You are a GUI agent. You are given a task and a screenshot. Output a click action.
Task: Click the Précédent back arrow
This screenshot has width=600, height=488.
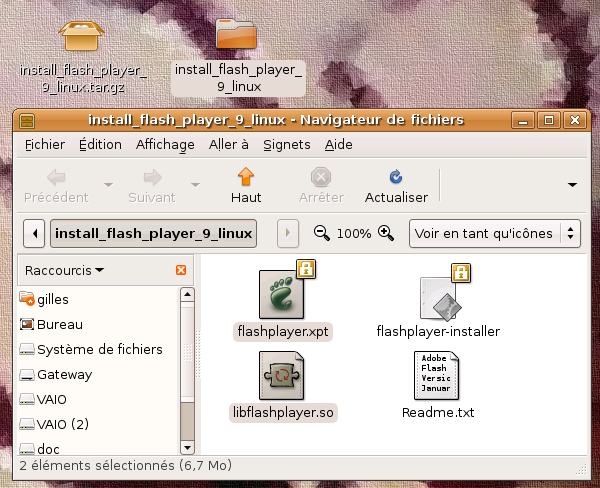tap(56, 177)
